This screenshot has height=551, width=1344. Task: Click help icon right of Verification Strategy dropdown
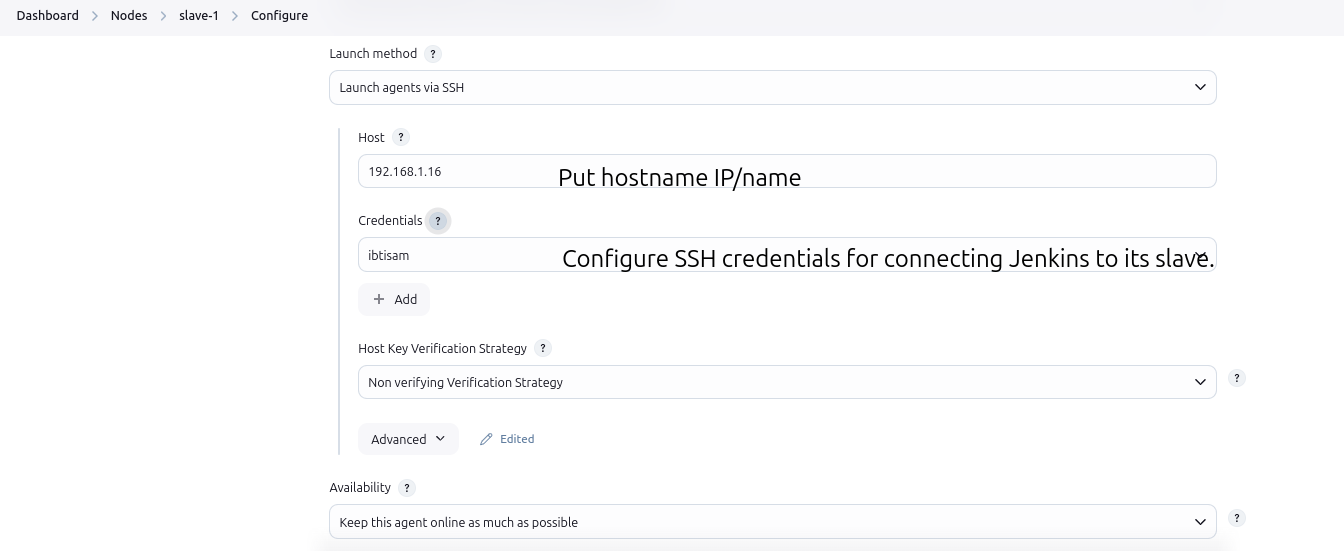[1236, 378]
